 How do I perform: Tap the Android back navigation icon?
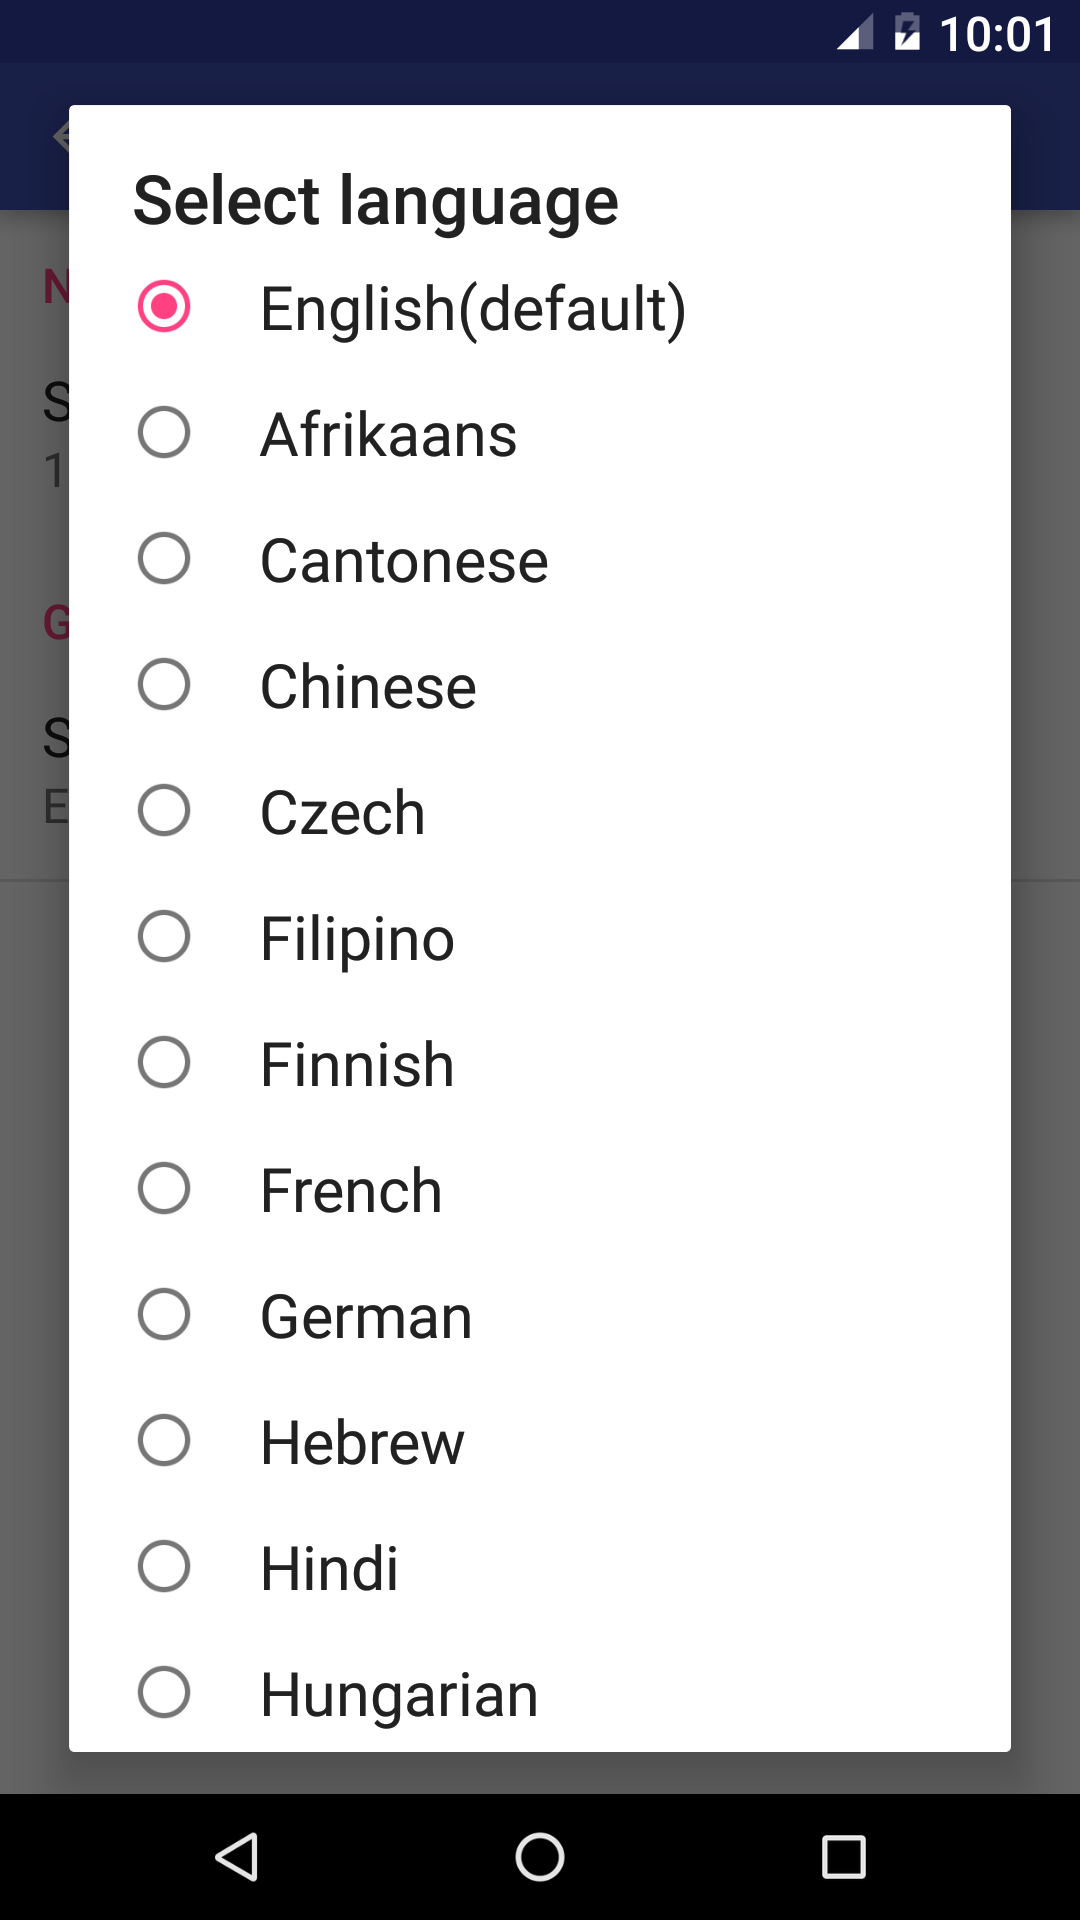[x=238, y=1857]
